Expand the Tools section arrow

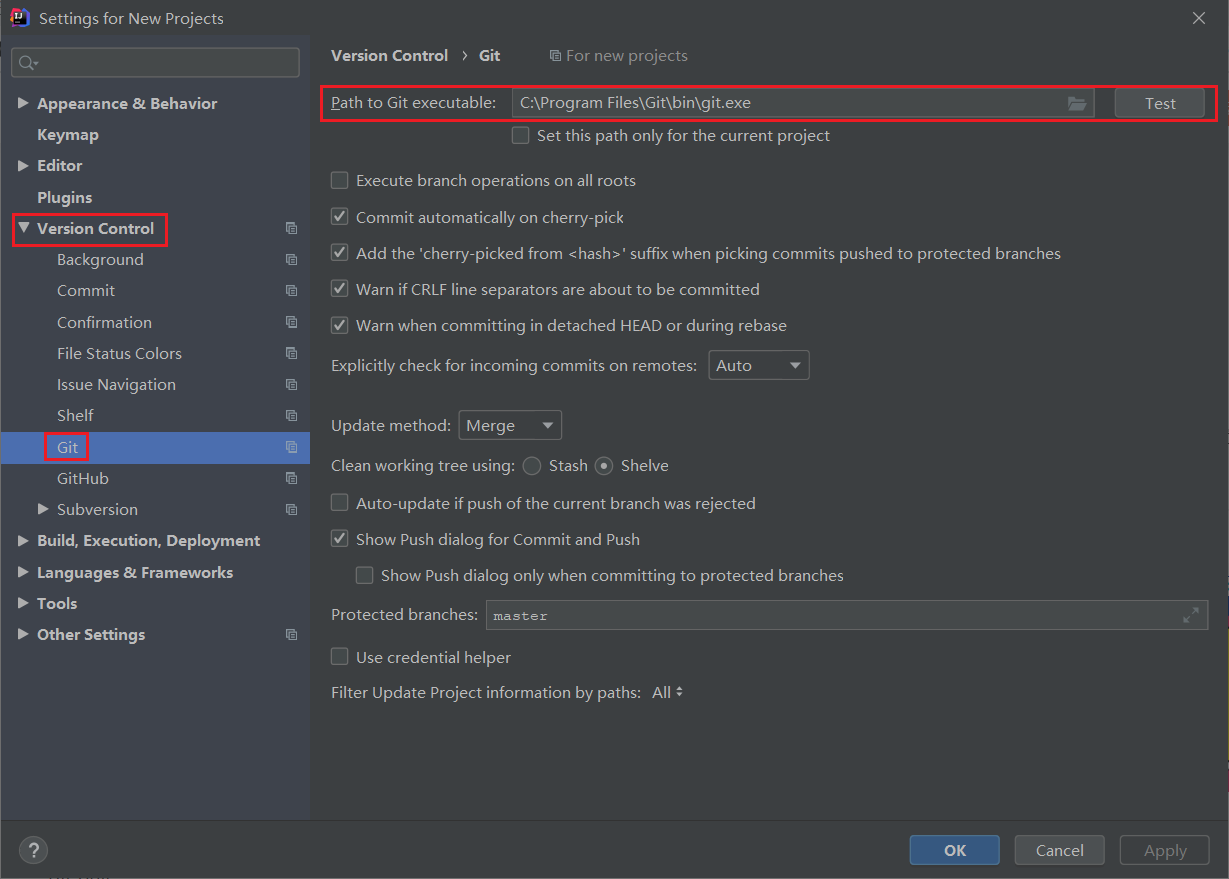point(23,603)
